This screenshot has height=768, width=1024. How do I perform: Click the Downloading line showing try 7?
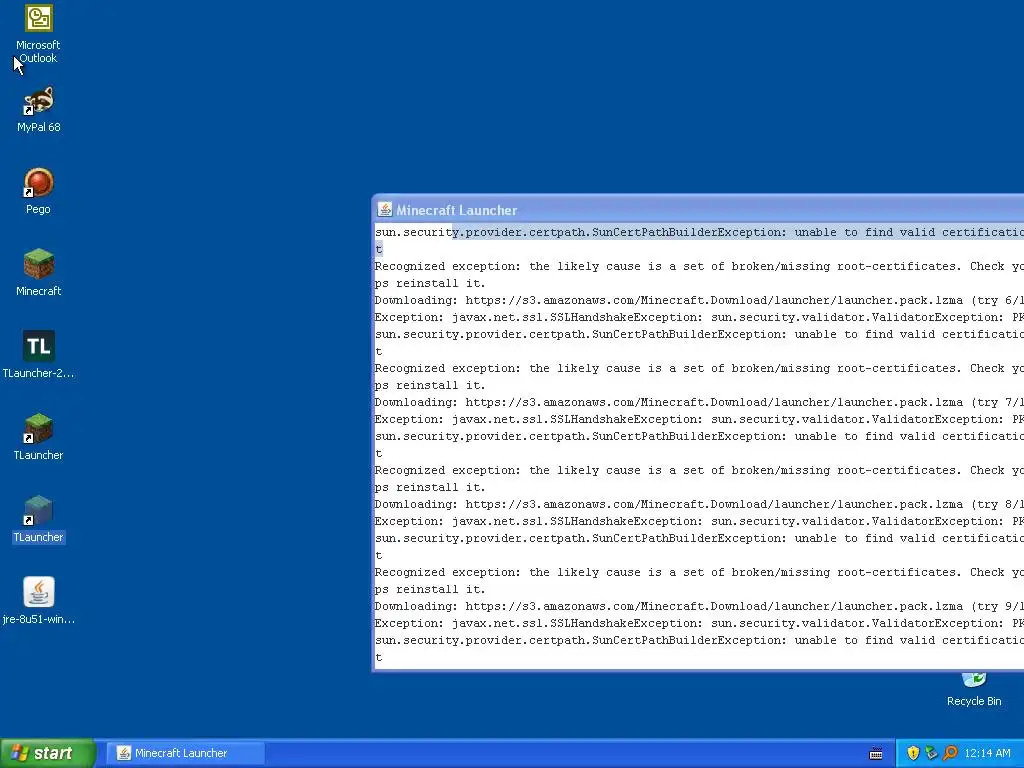699,402
